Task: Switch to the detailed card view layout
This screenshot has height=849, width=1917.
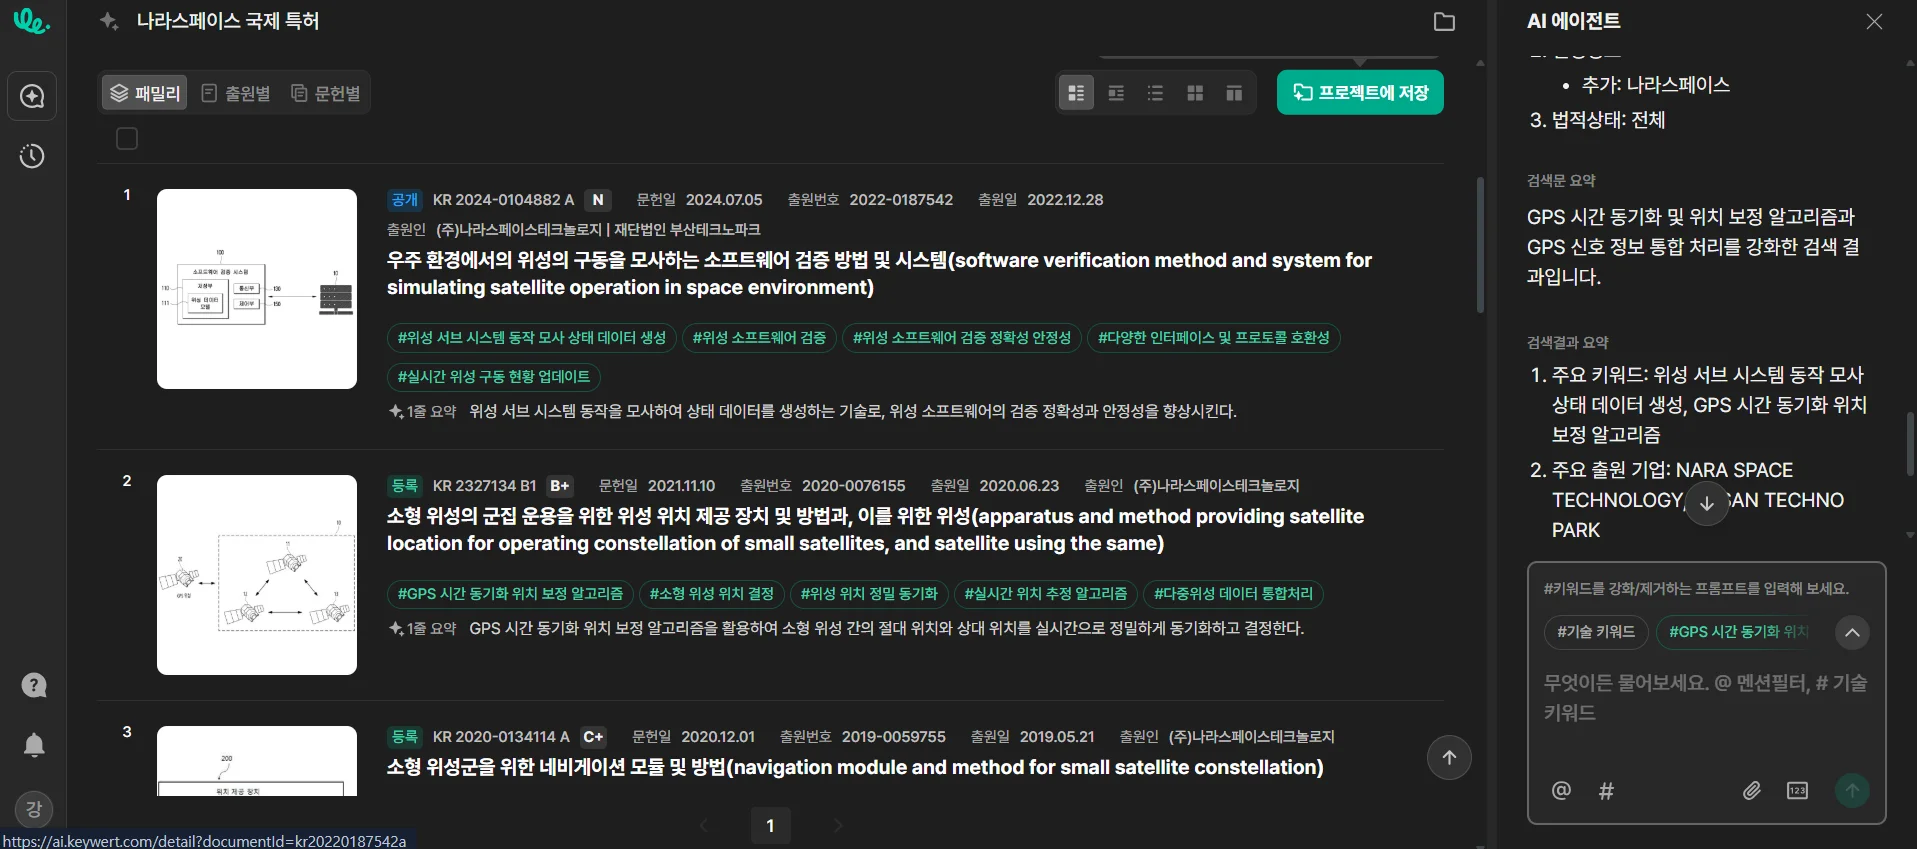Action: click(x=1076, y=93)
